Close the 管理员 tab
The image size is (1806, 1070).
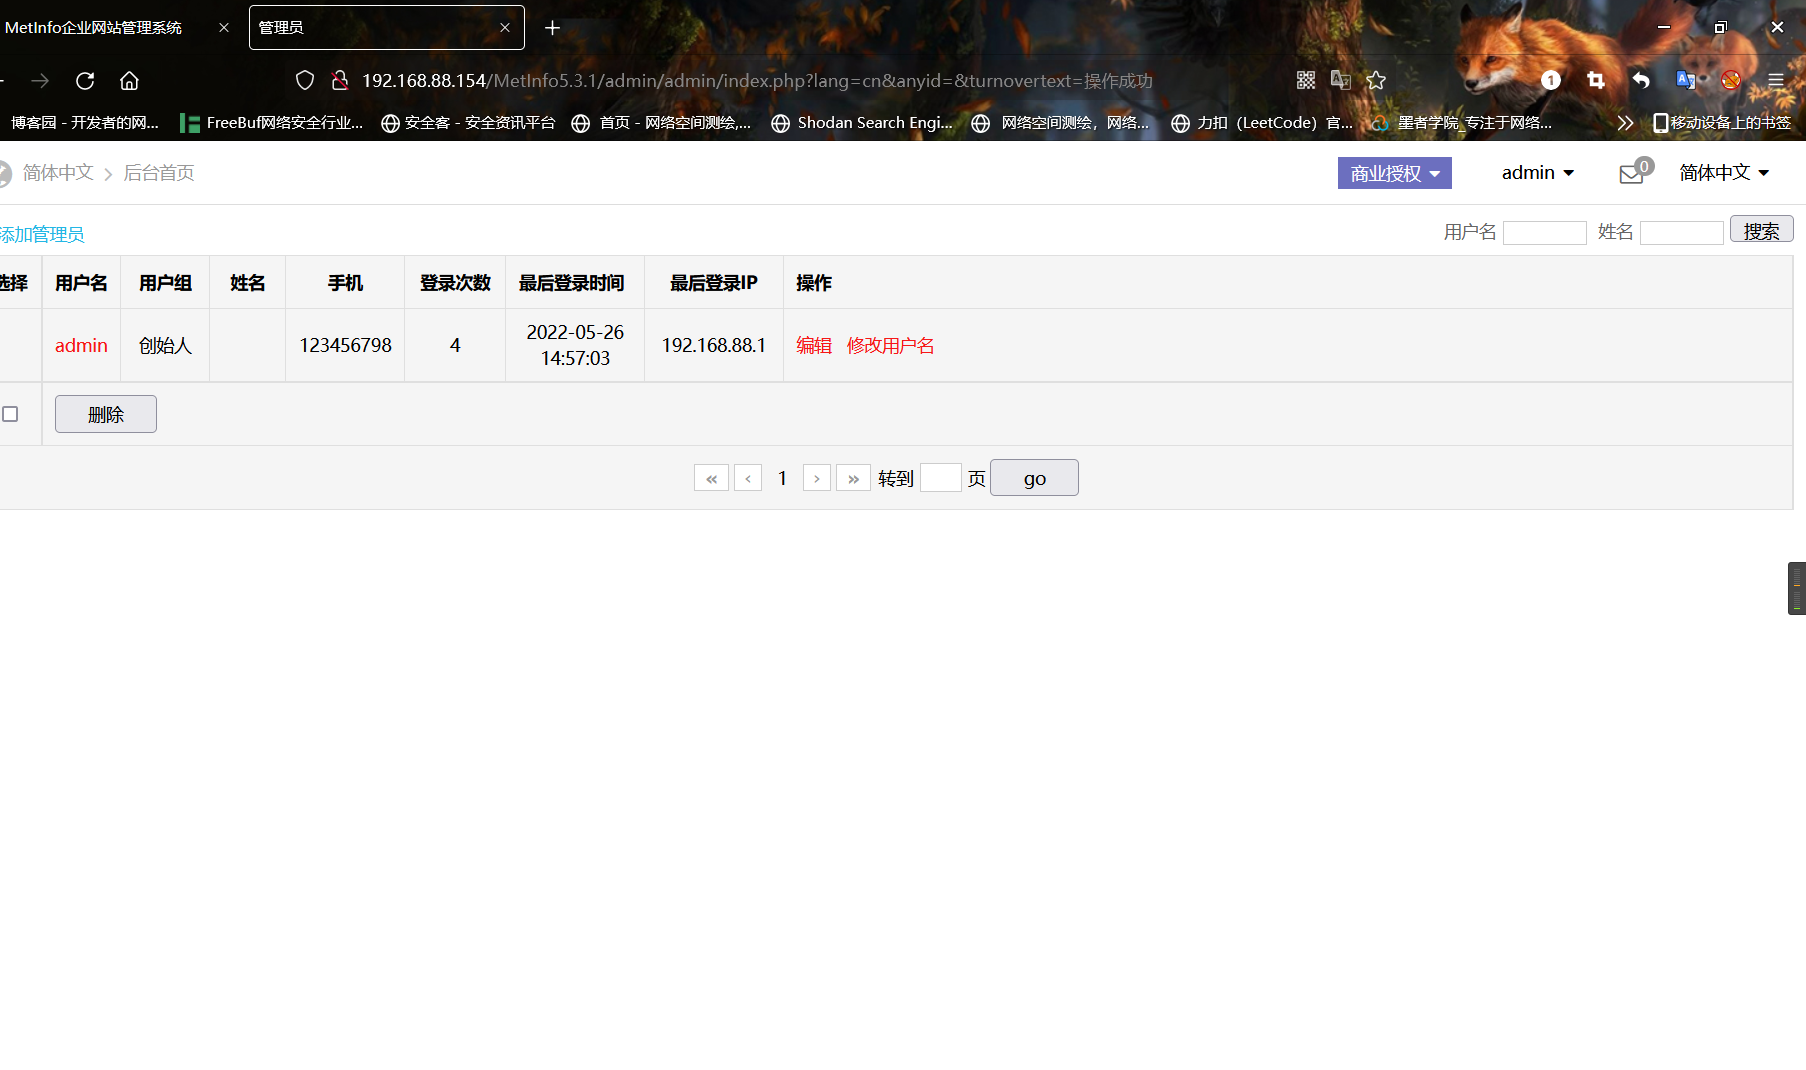click(x=505, y=28)
